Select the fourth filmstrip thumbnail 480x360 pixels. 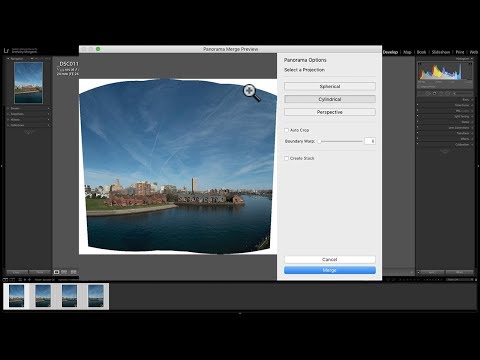pyautogui.click(x=96, y=296)
